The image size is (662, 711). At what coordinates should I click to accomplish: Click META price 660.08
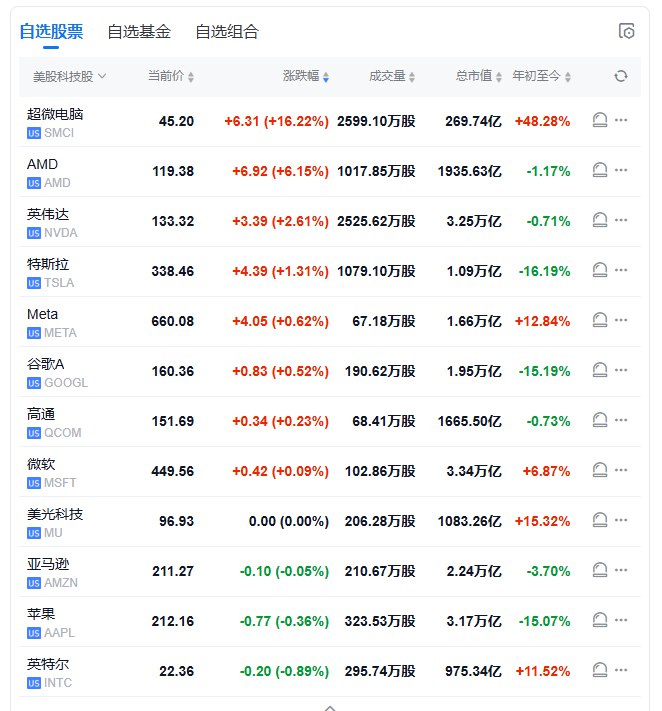[x=173, y=321]
